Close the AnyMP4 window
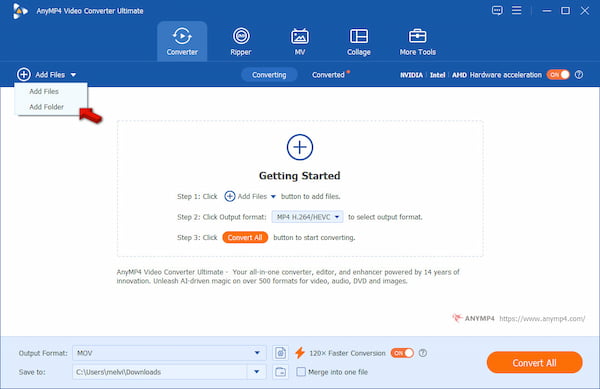This screenshot has height=389, width=600. point(584,11)
